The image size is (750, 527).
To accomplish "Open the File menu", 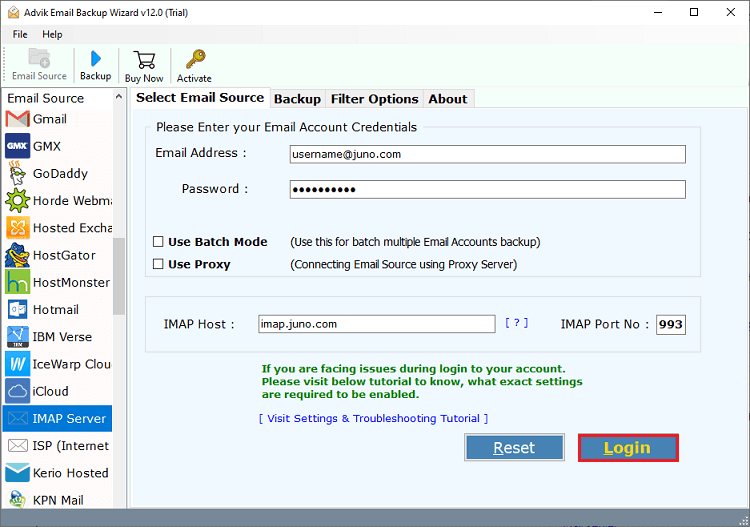I will point(20,34).
